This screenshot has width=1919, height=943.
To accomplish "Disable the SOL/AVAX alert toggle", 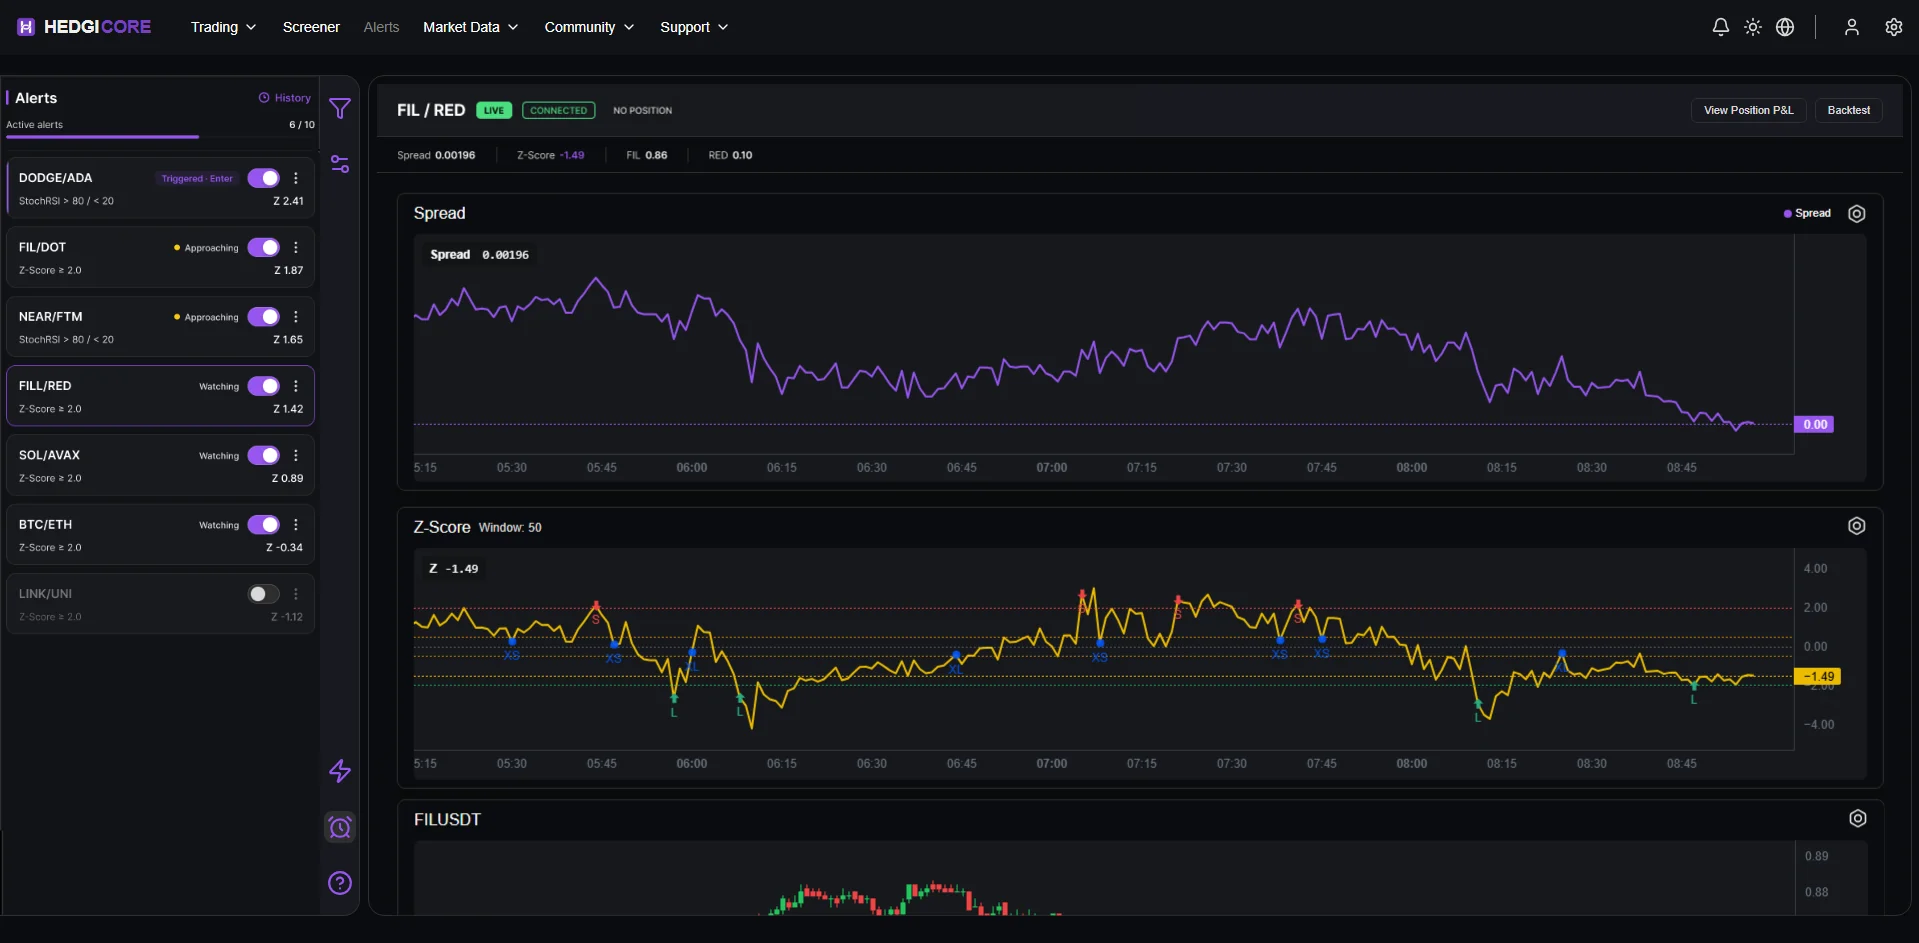I will (x=264, y=455).
